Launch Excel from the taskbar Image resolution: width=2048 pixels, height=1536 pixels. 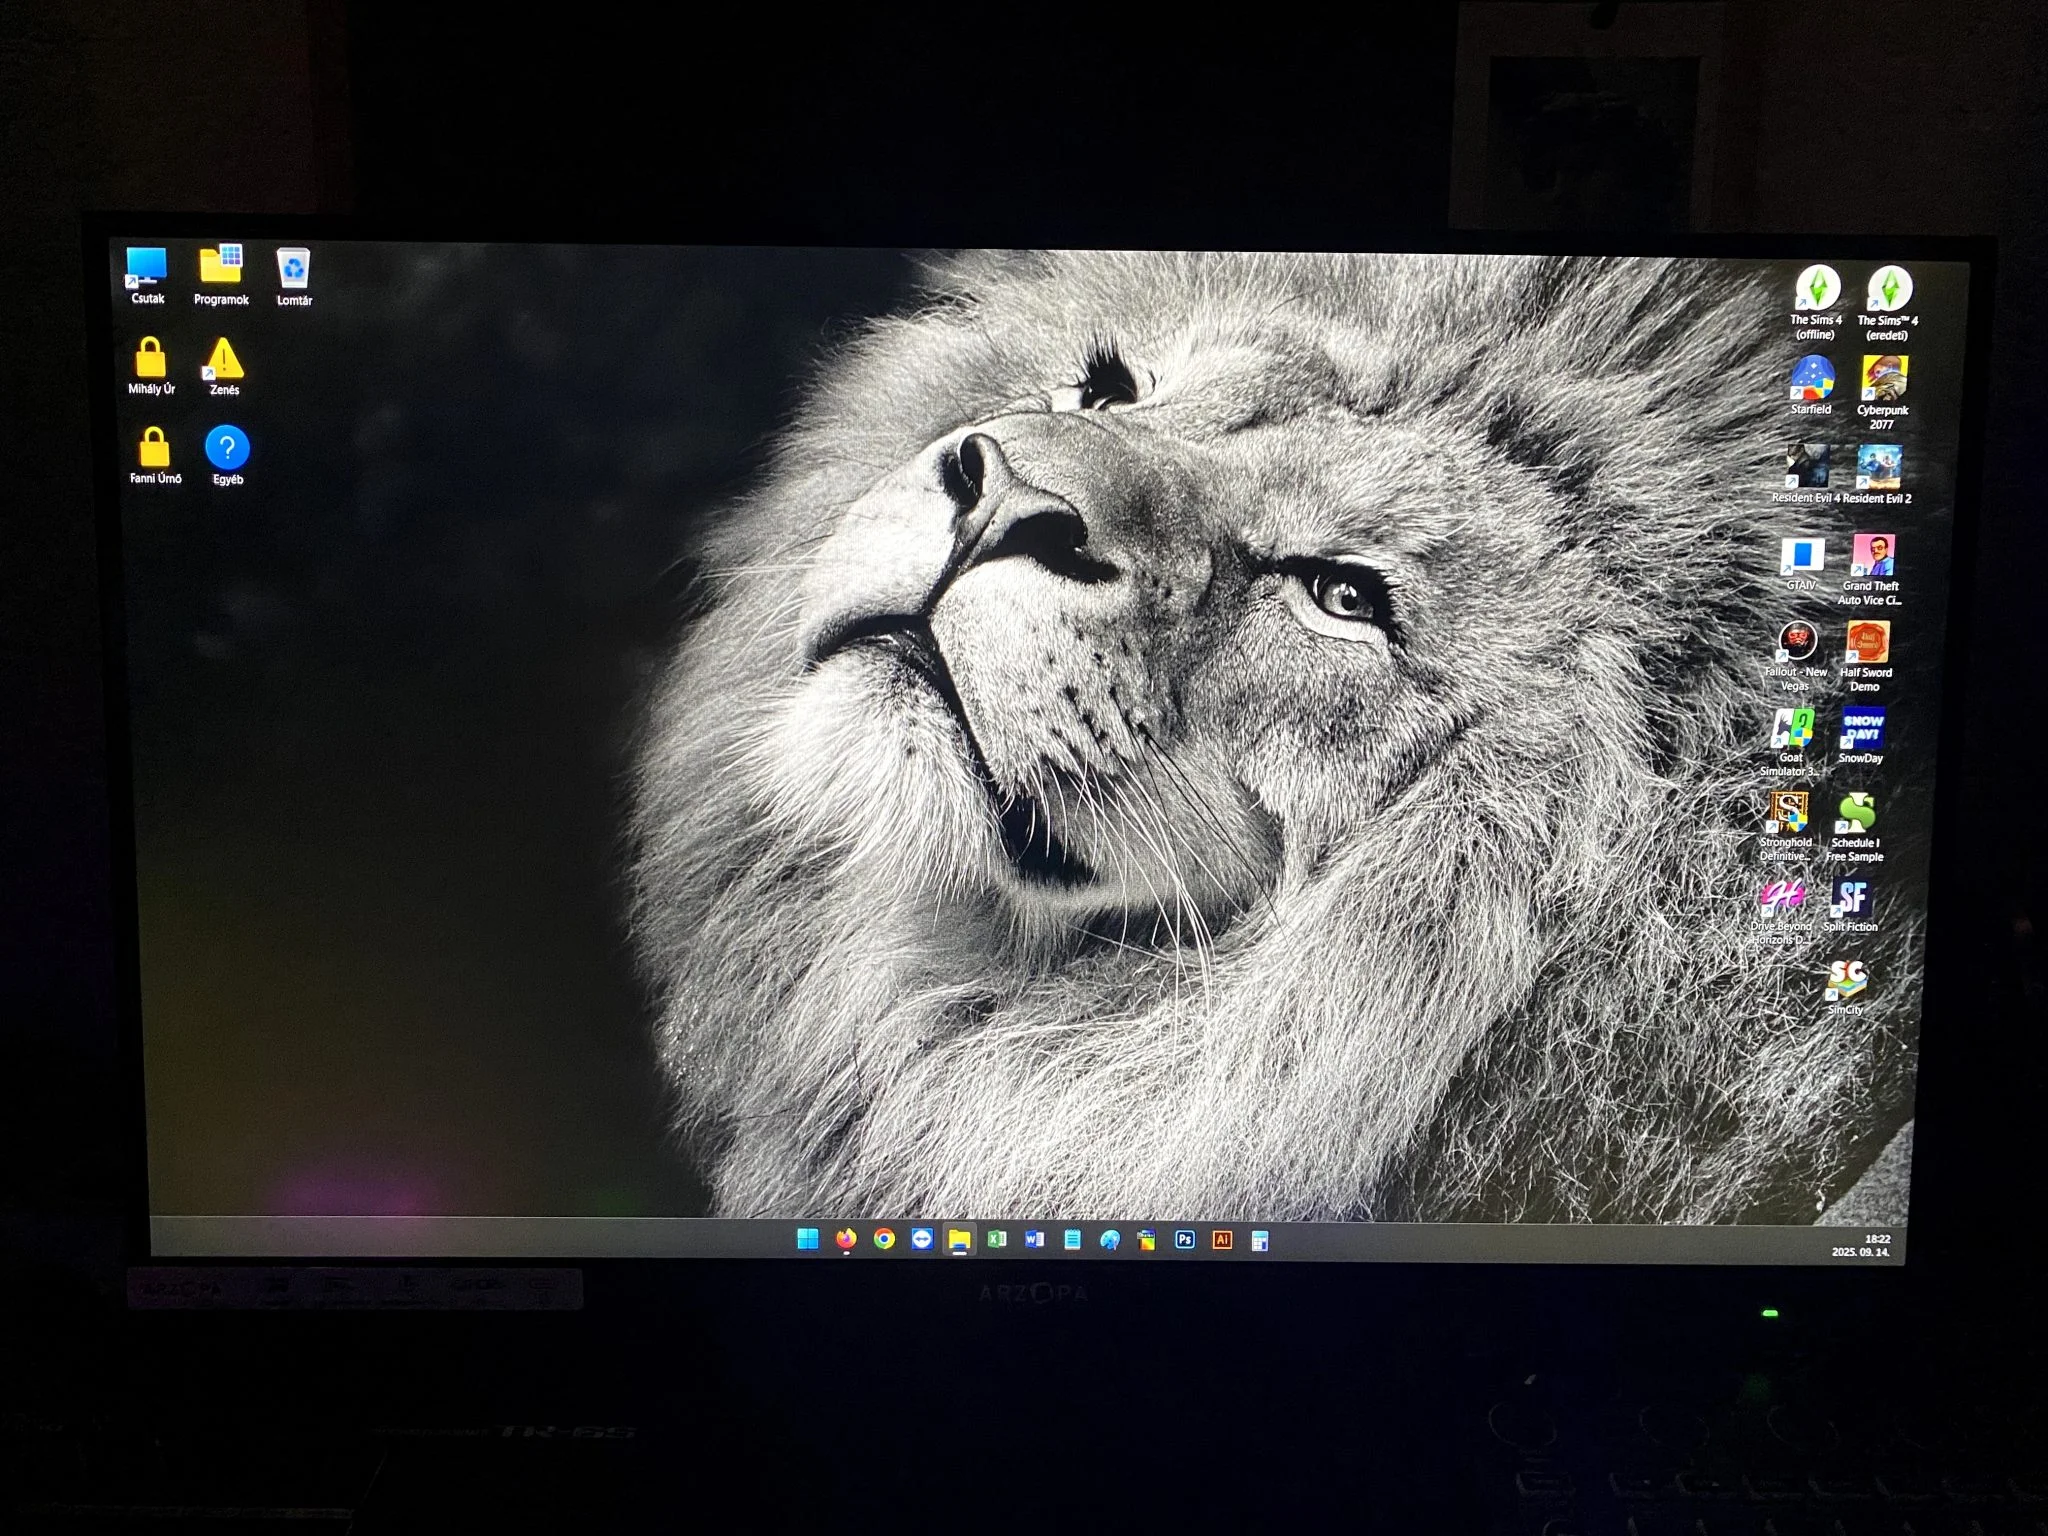(997, 1239)
